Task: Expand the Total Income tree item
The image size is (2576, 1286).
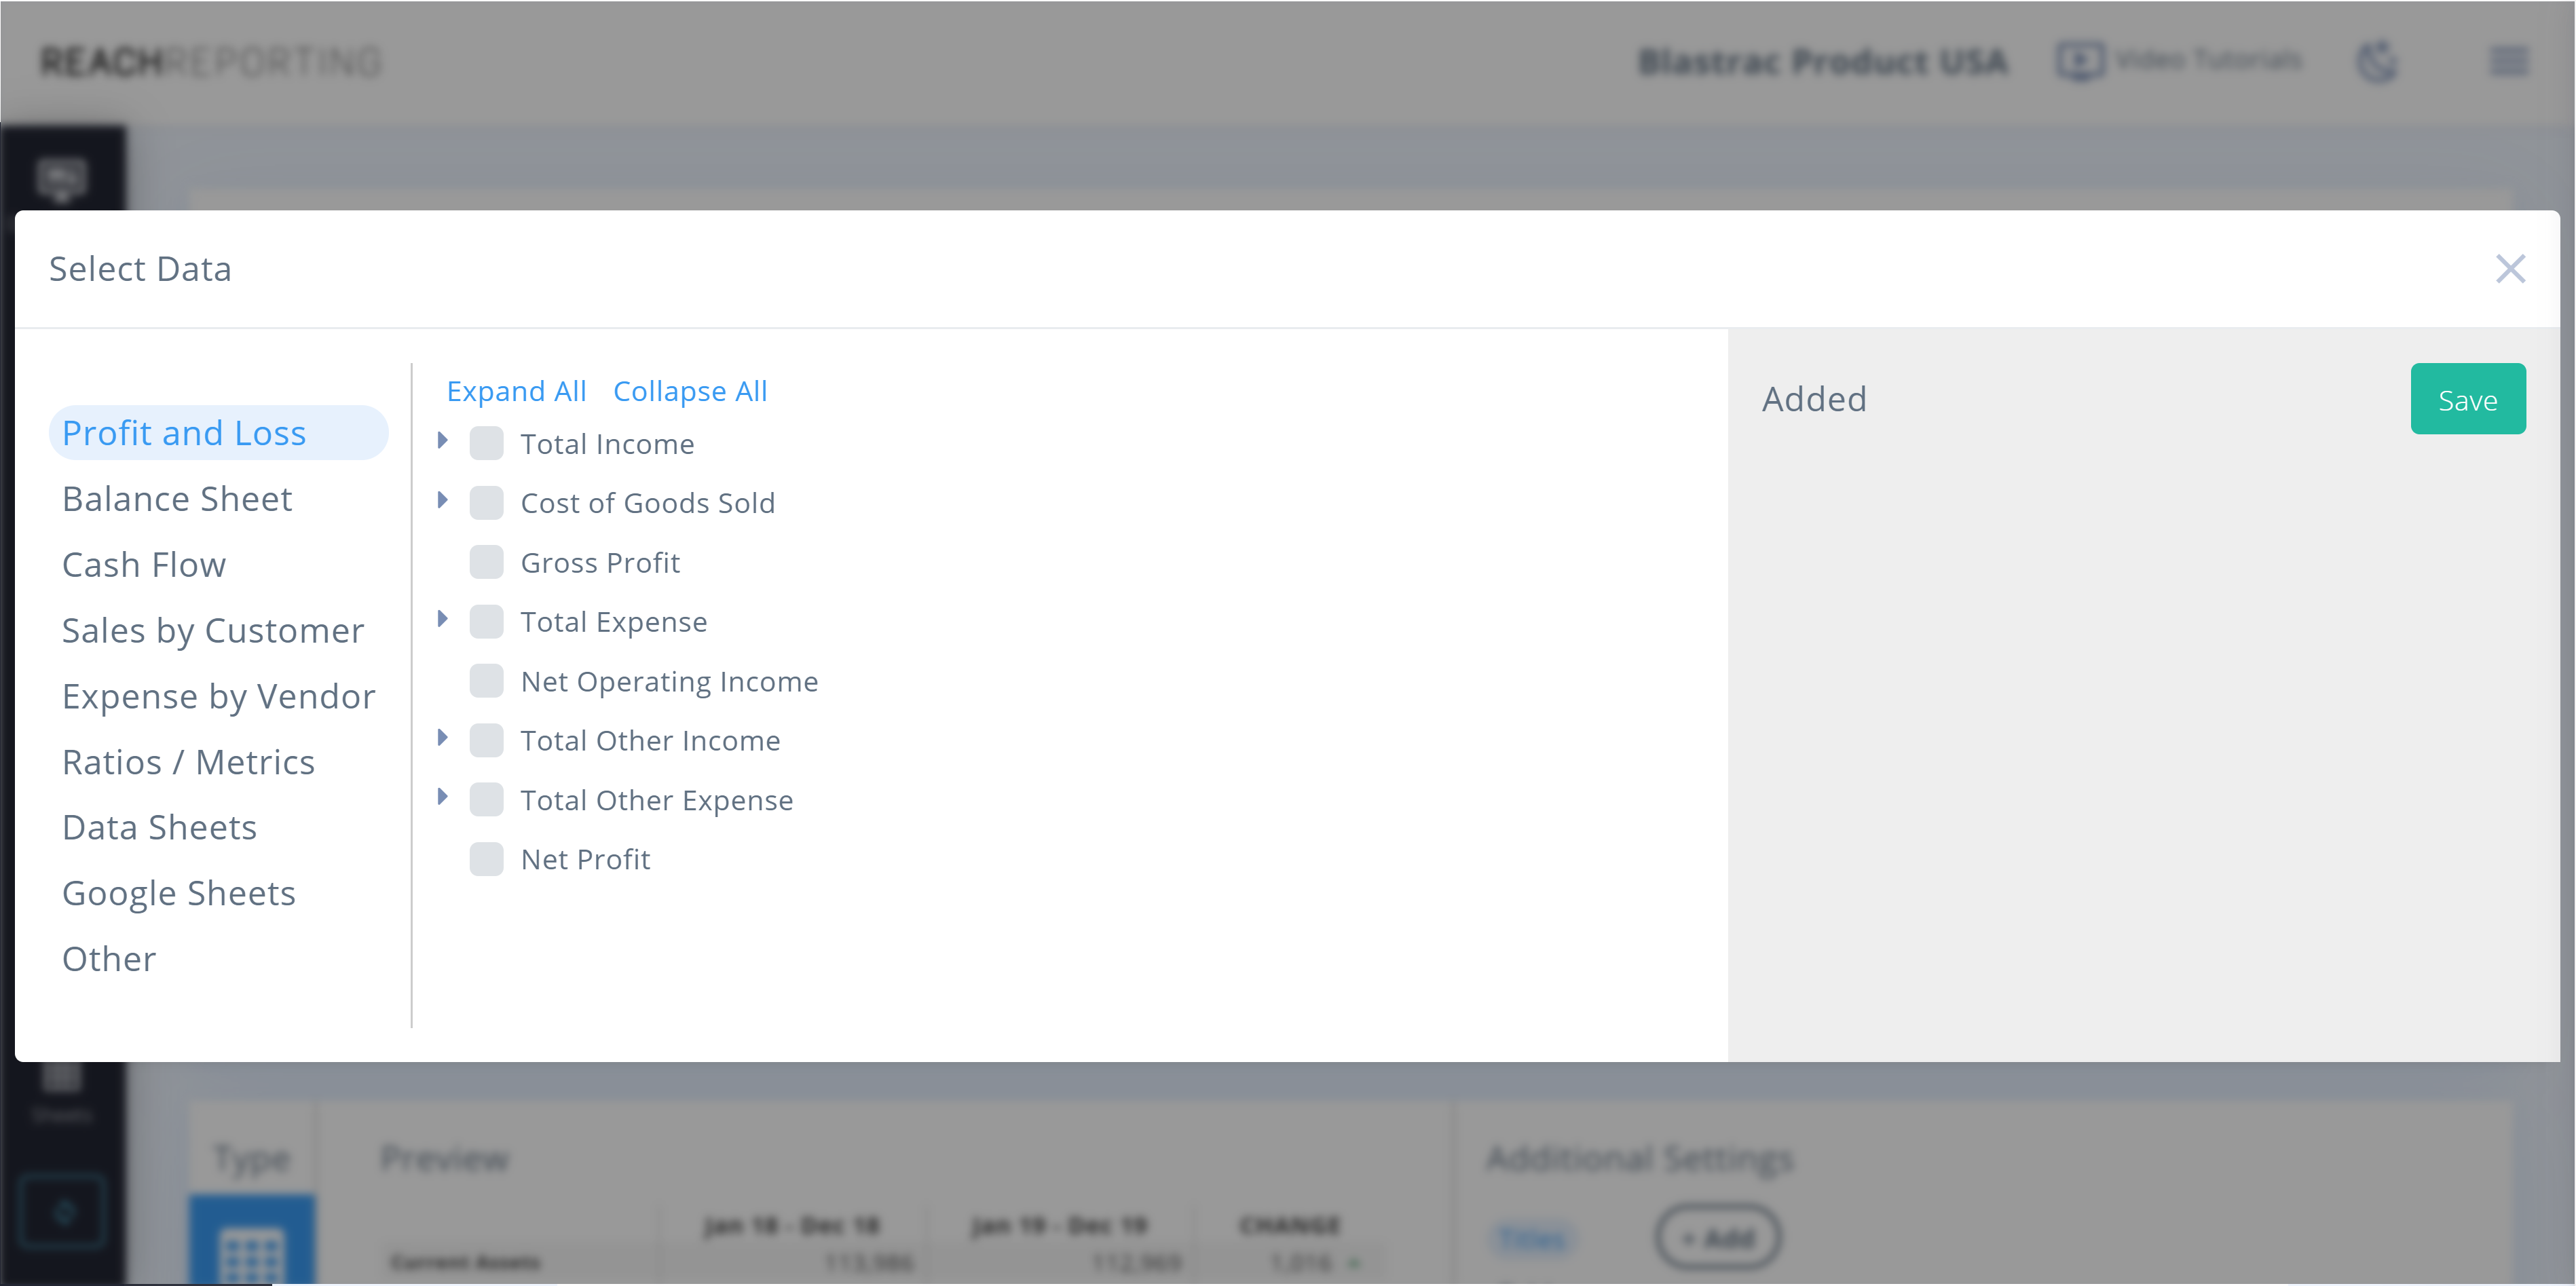Action: (444, 441)
